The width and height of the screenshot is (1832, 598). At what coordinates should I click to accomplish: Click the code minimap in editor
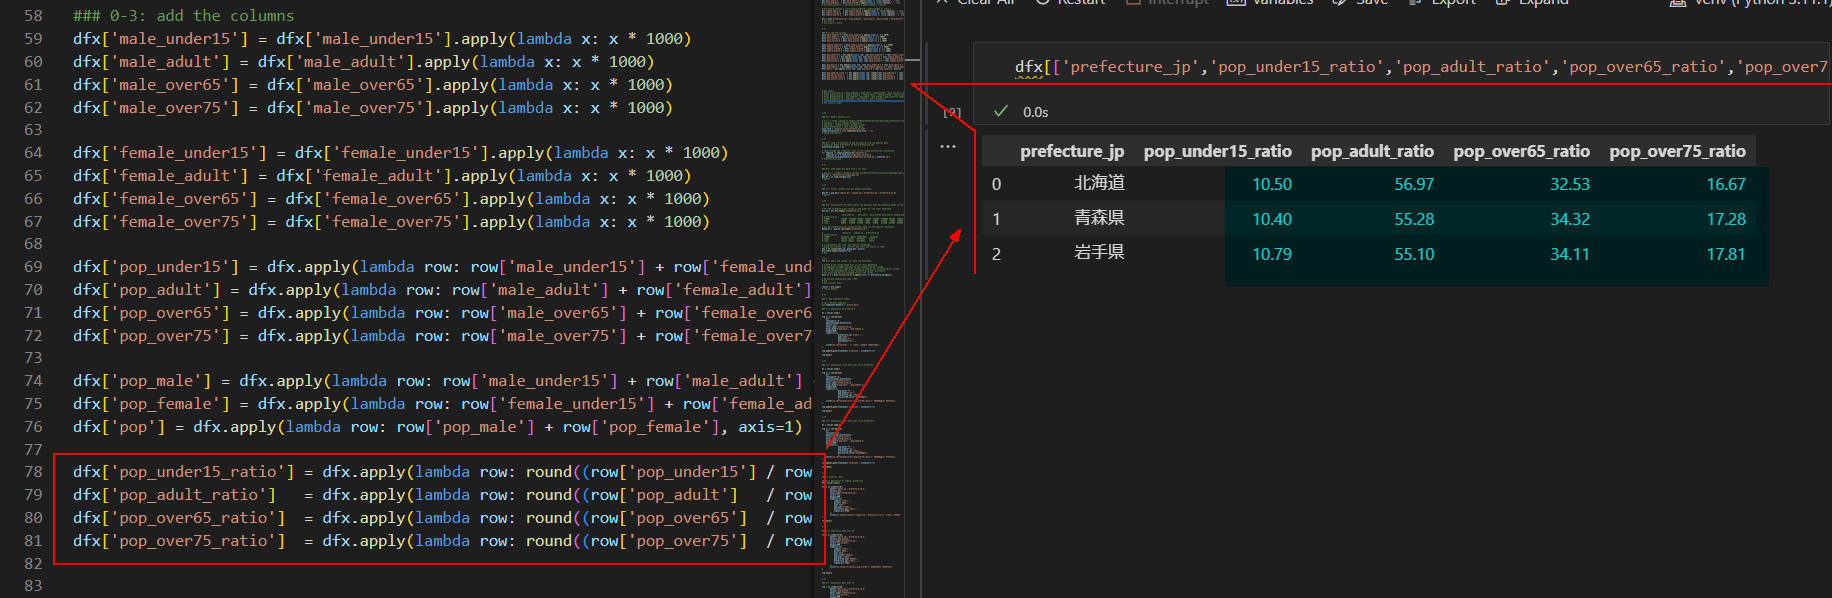tap(862, 299)
